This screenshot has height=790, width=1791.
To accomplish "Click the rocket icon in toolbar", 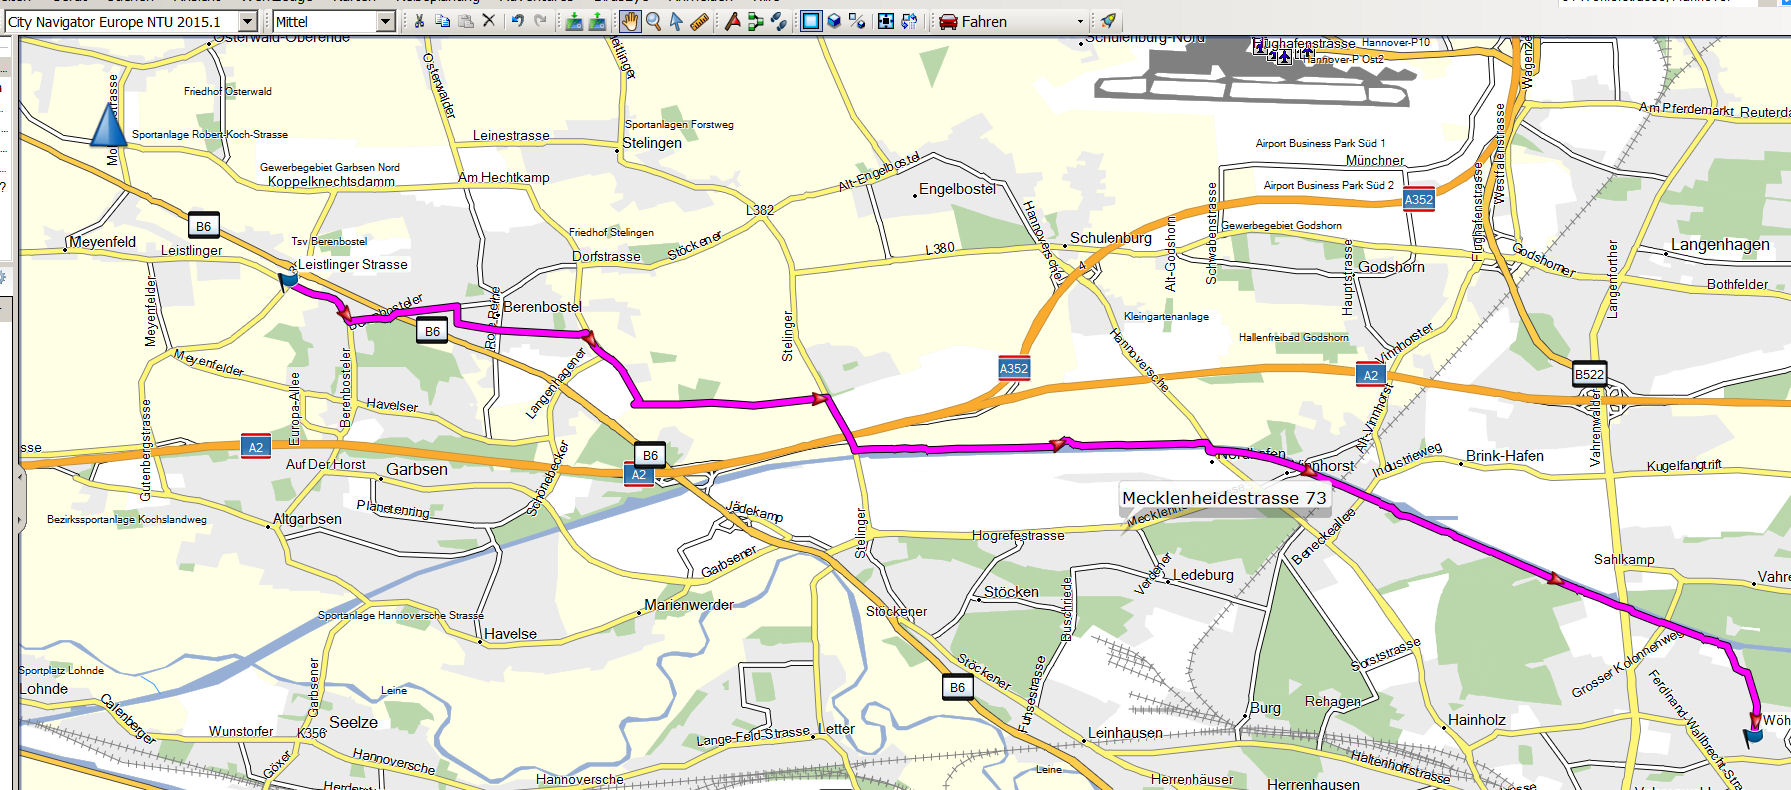I will click(1108, 21).
